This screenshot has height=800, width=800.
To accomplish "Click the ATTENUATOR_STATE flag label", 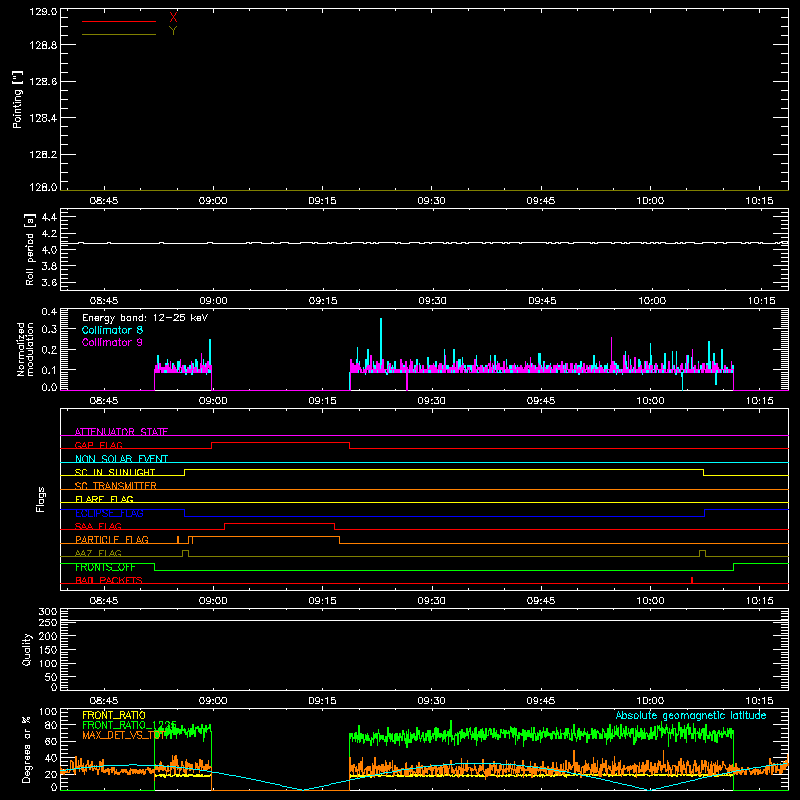I will pyautogui.click(x=121, y=432).
